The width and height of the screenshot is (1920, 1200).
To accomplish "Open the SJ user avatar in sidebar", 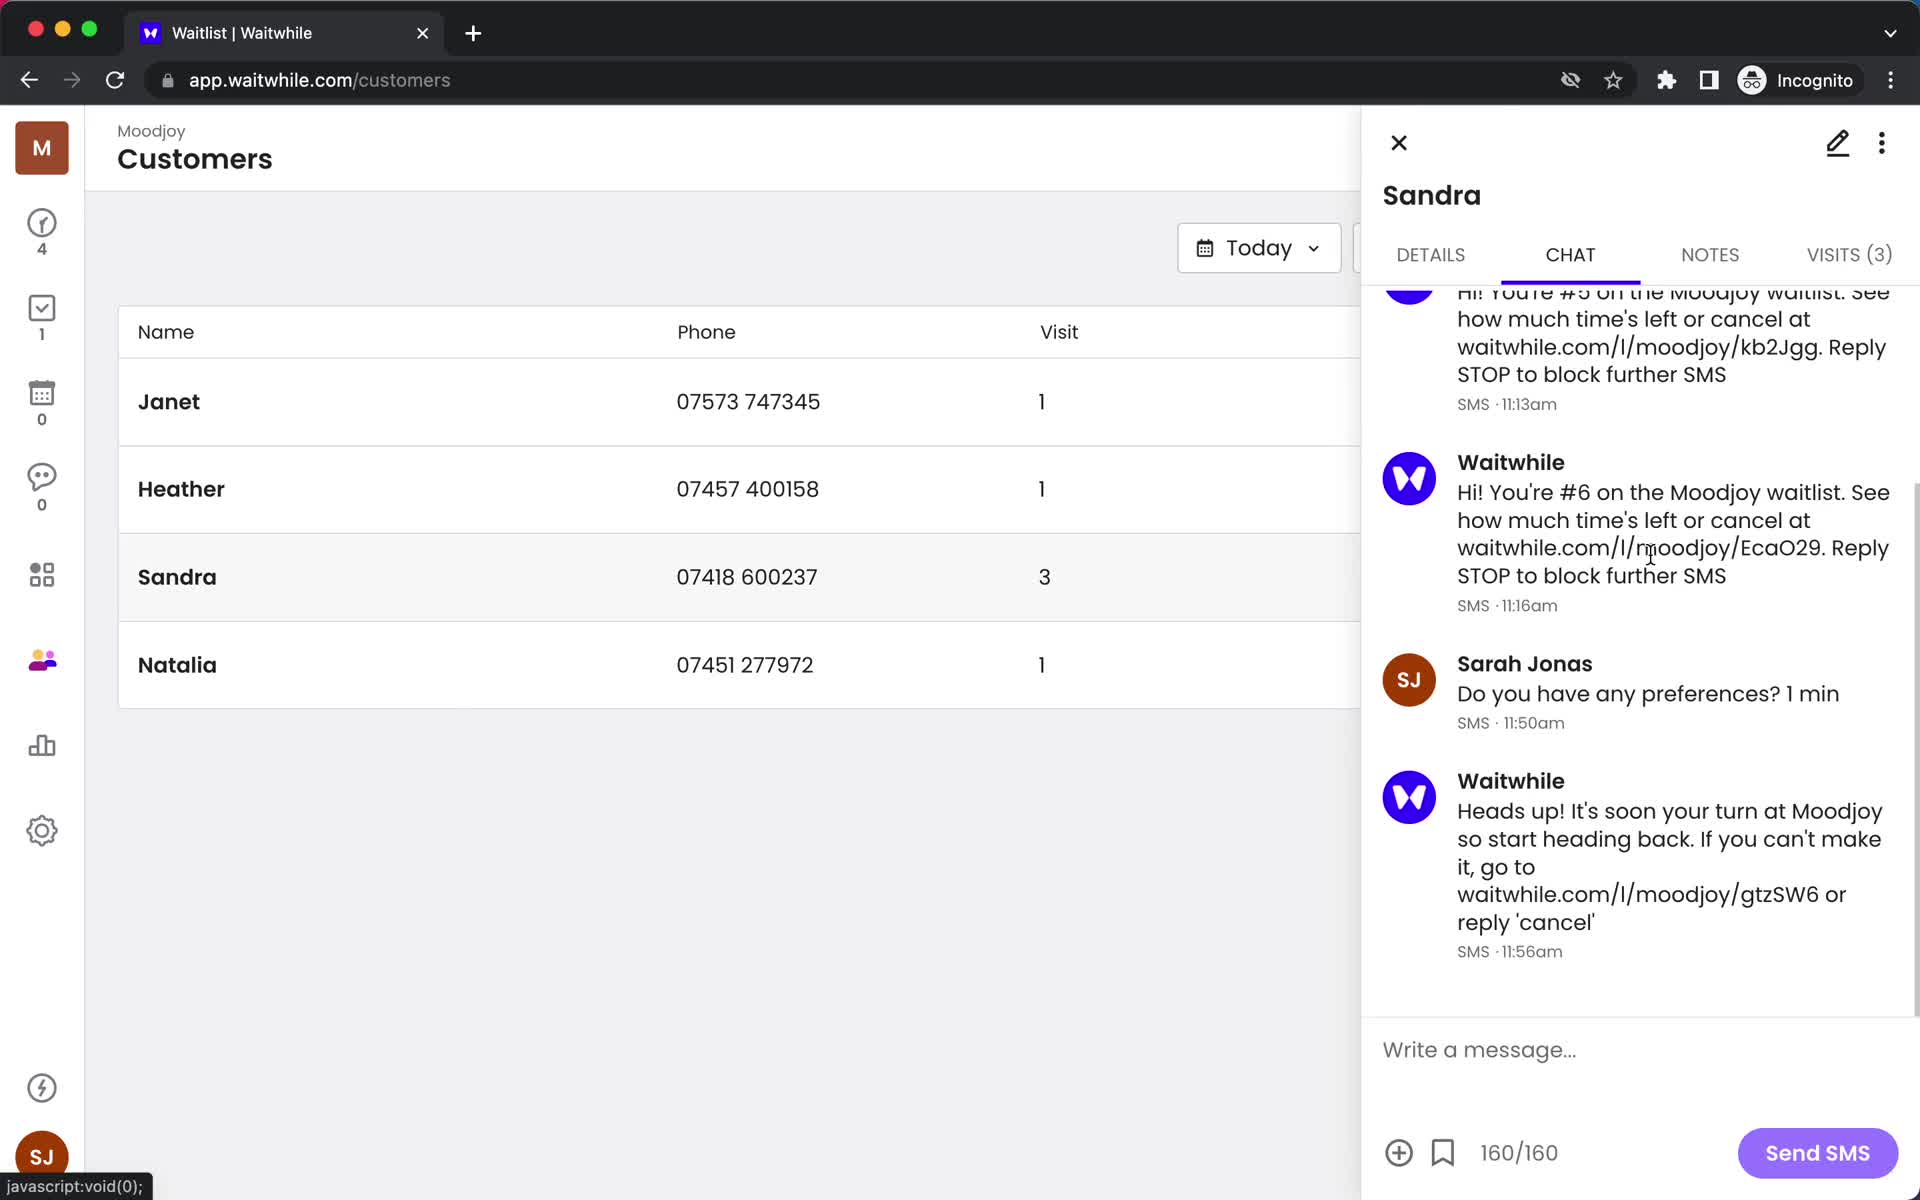I will click(x=42, y=1156).
